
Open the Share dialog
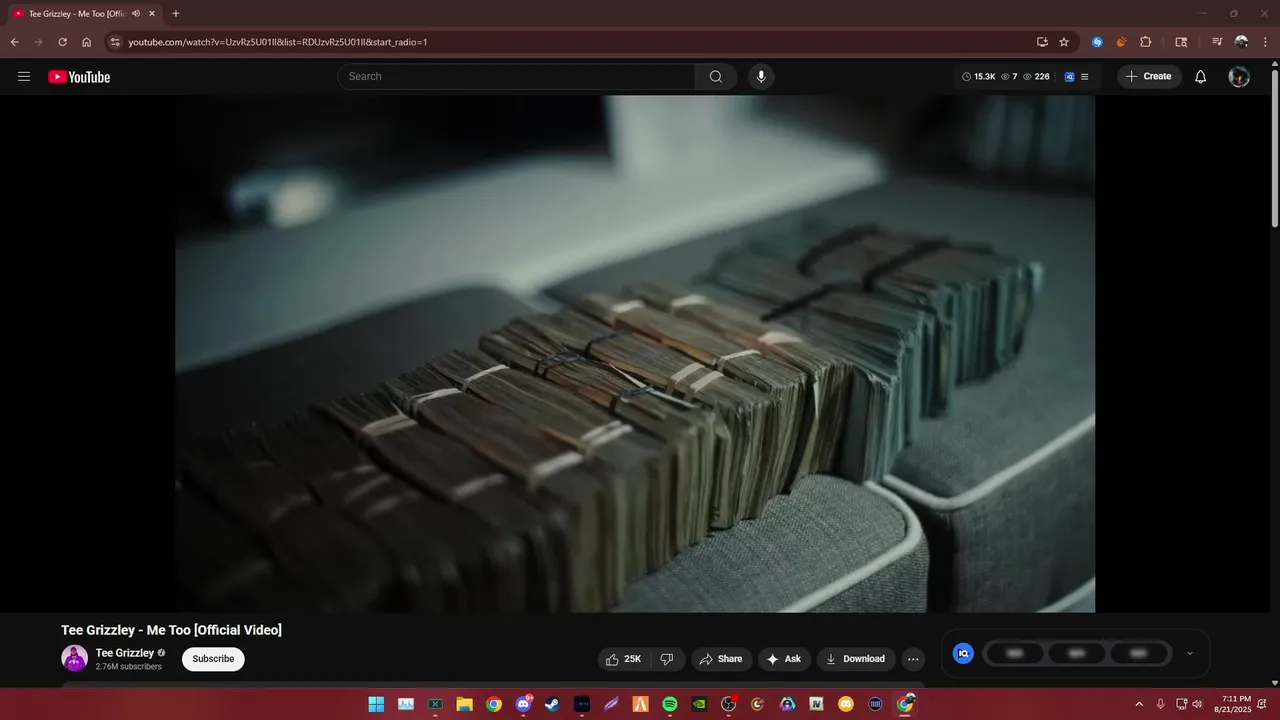point(721,659)
